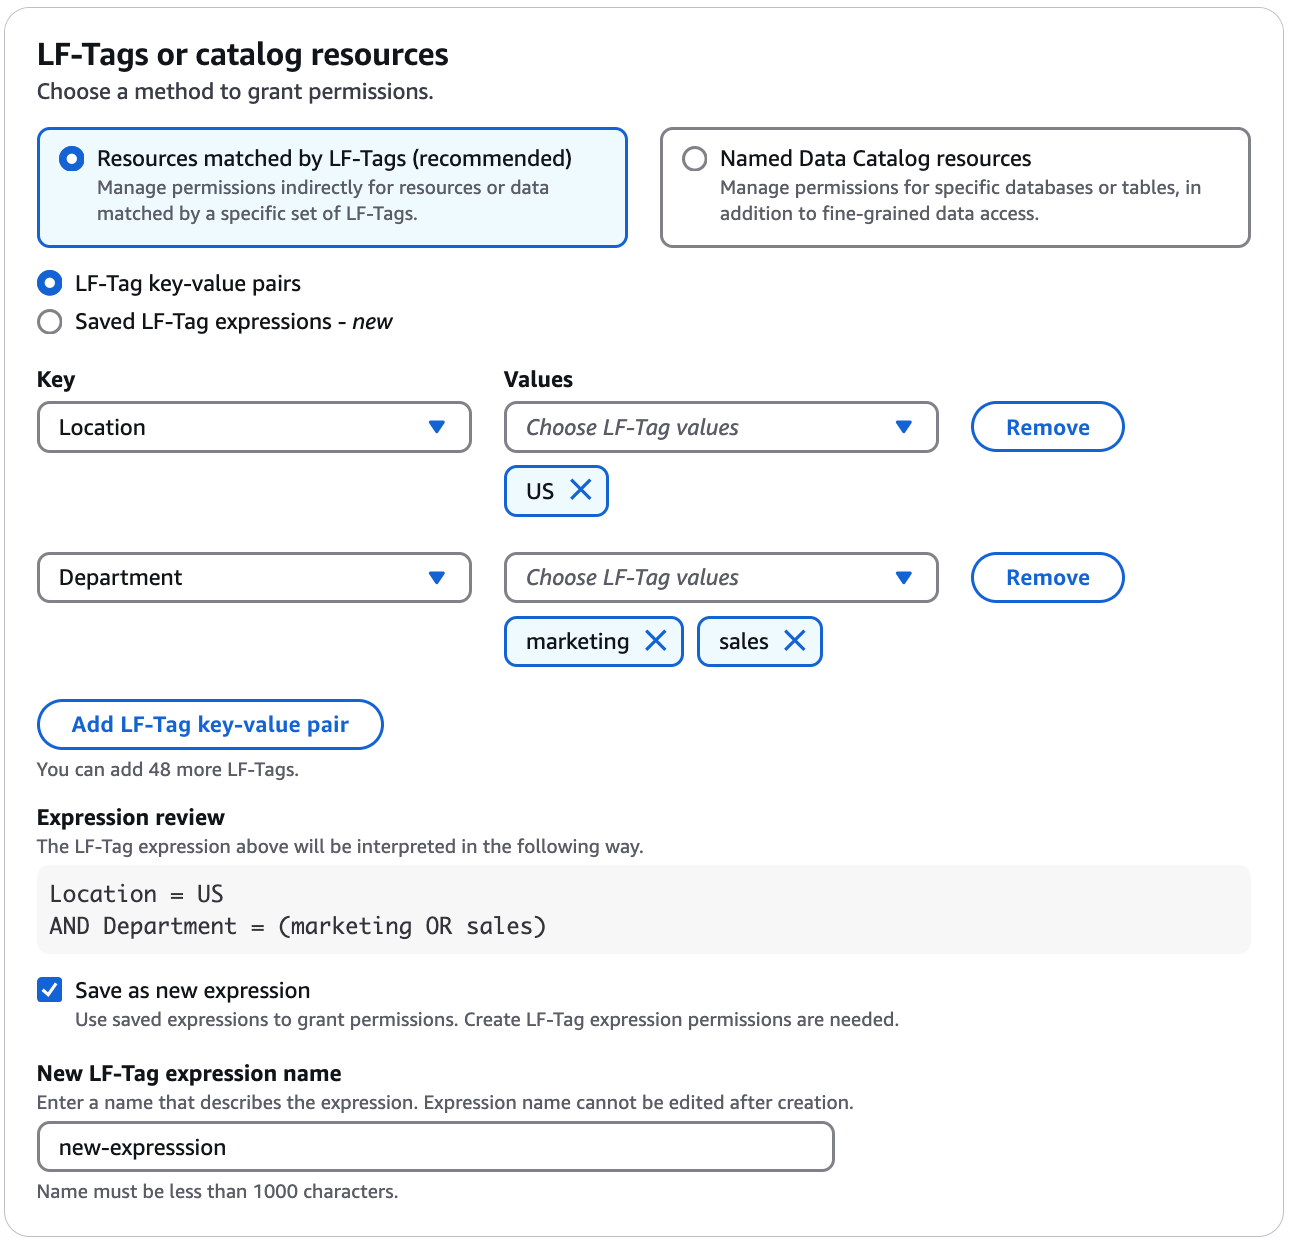The width and height of the screenshot is (1290, 1240).
Task: Remove the US tag value
Action: pyautogui.click(x=581, y=490)
